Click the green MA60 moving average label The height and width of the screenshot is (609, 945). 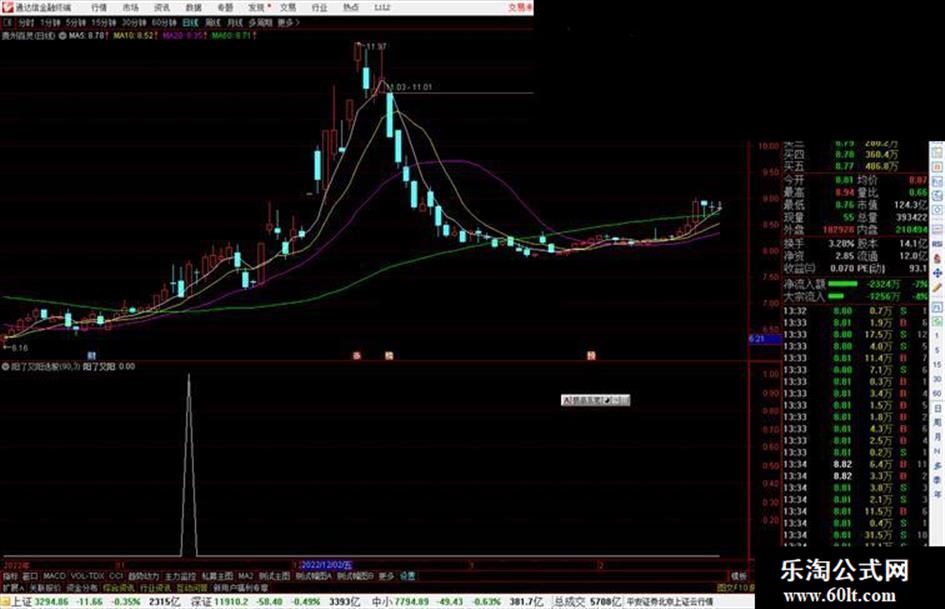point(231,36)
